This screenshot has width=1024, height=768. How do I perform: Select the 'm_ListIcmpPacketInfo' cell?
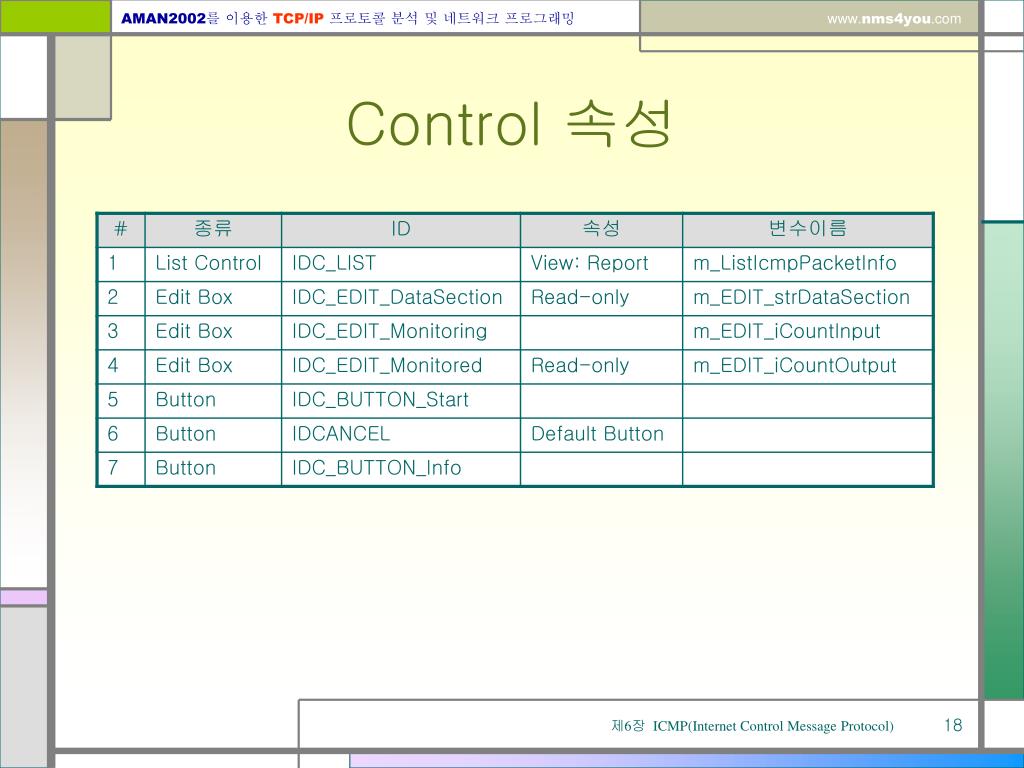807,263
